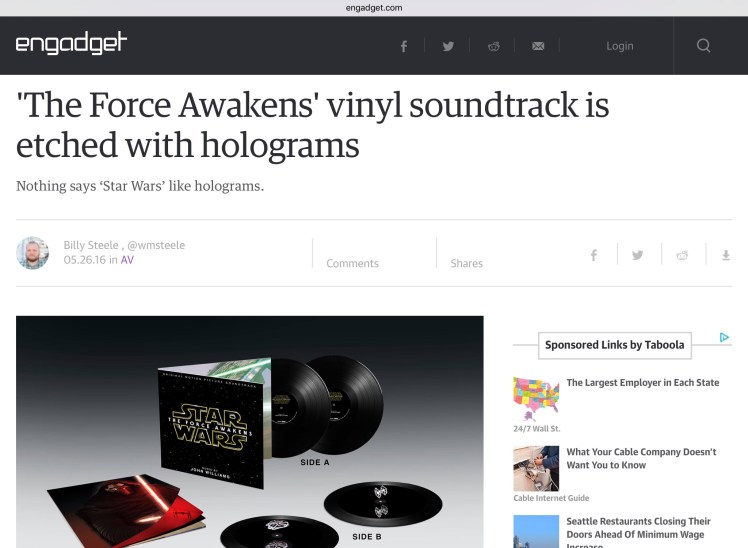Click the Login link in header

click(x=620, y=46)
